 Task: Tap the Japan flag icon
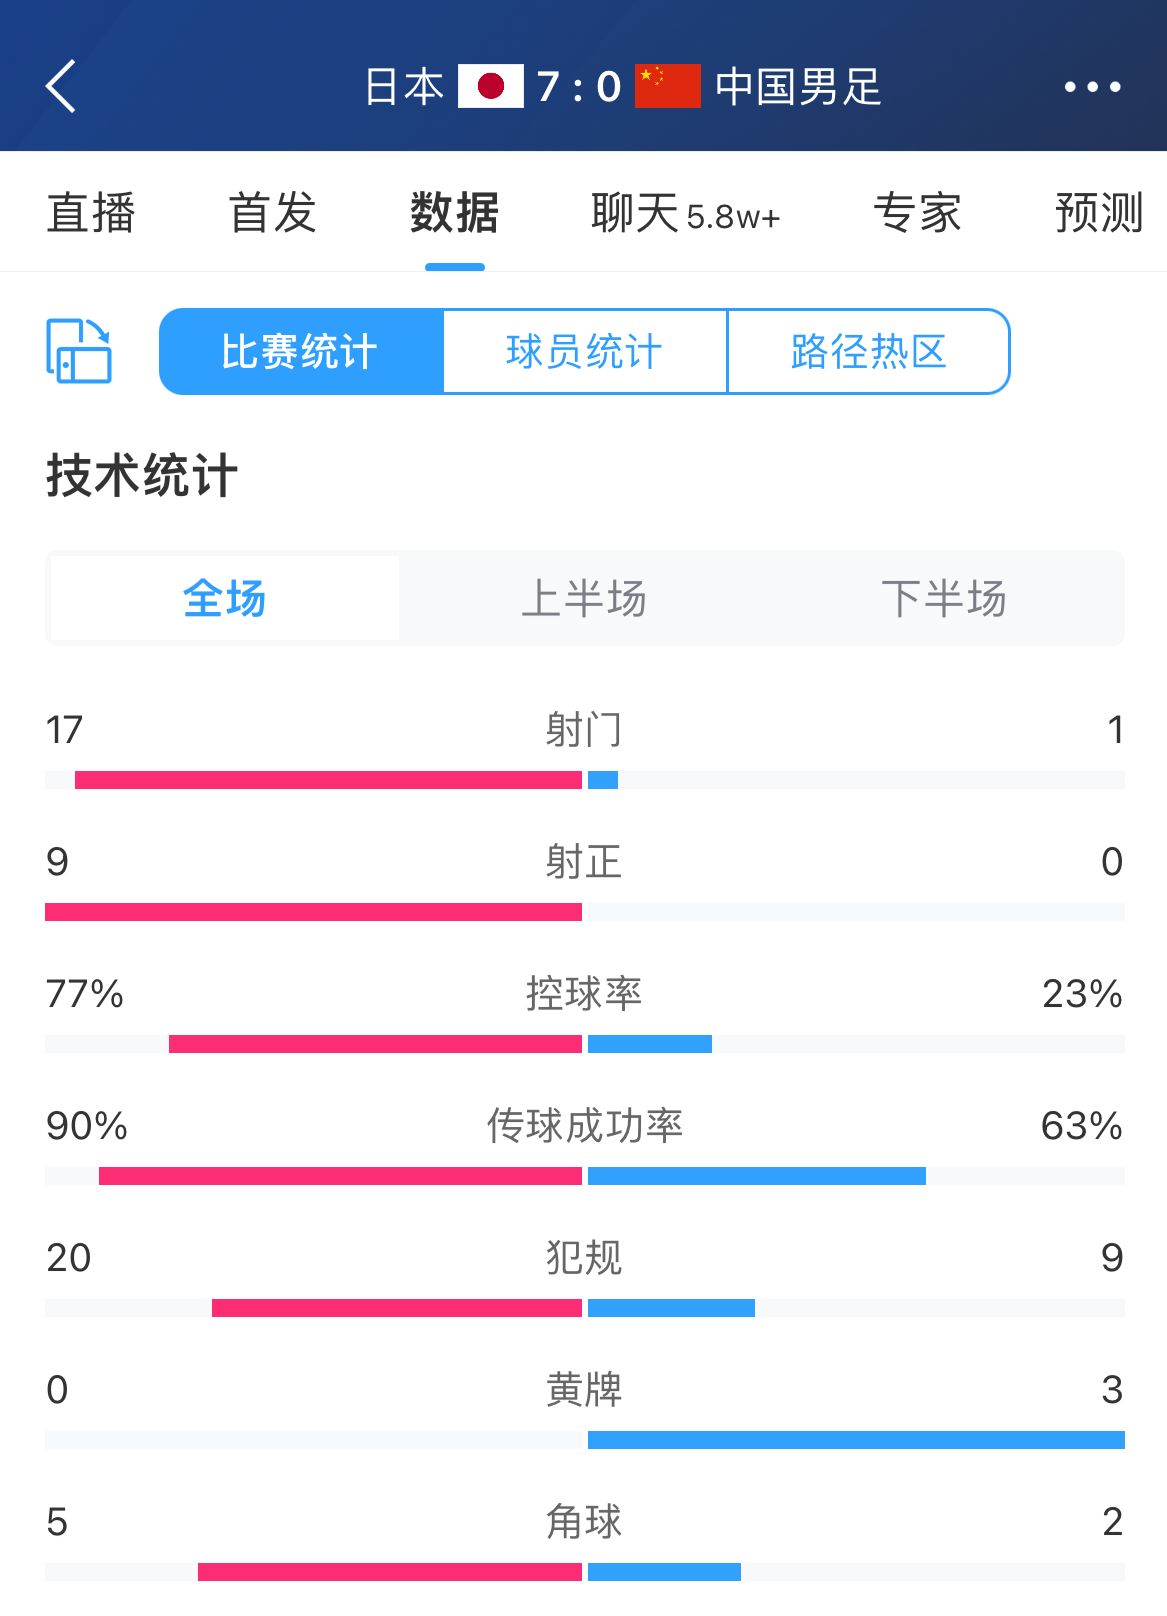(x=490, y=86)
